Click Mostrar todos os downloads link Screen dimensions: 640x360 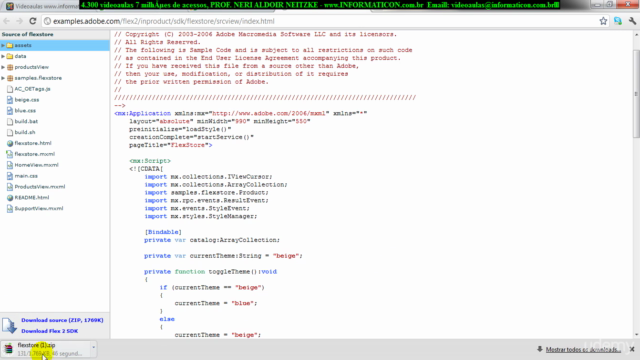tap(583, 349)
